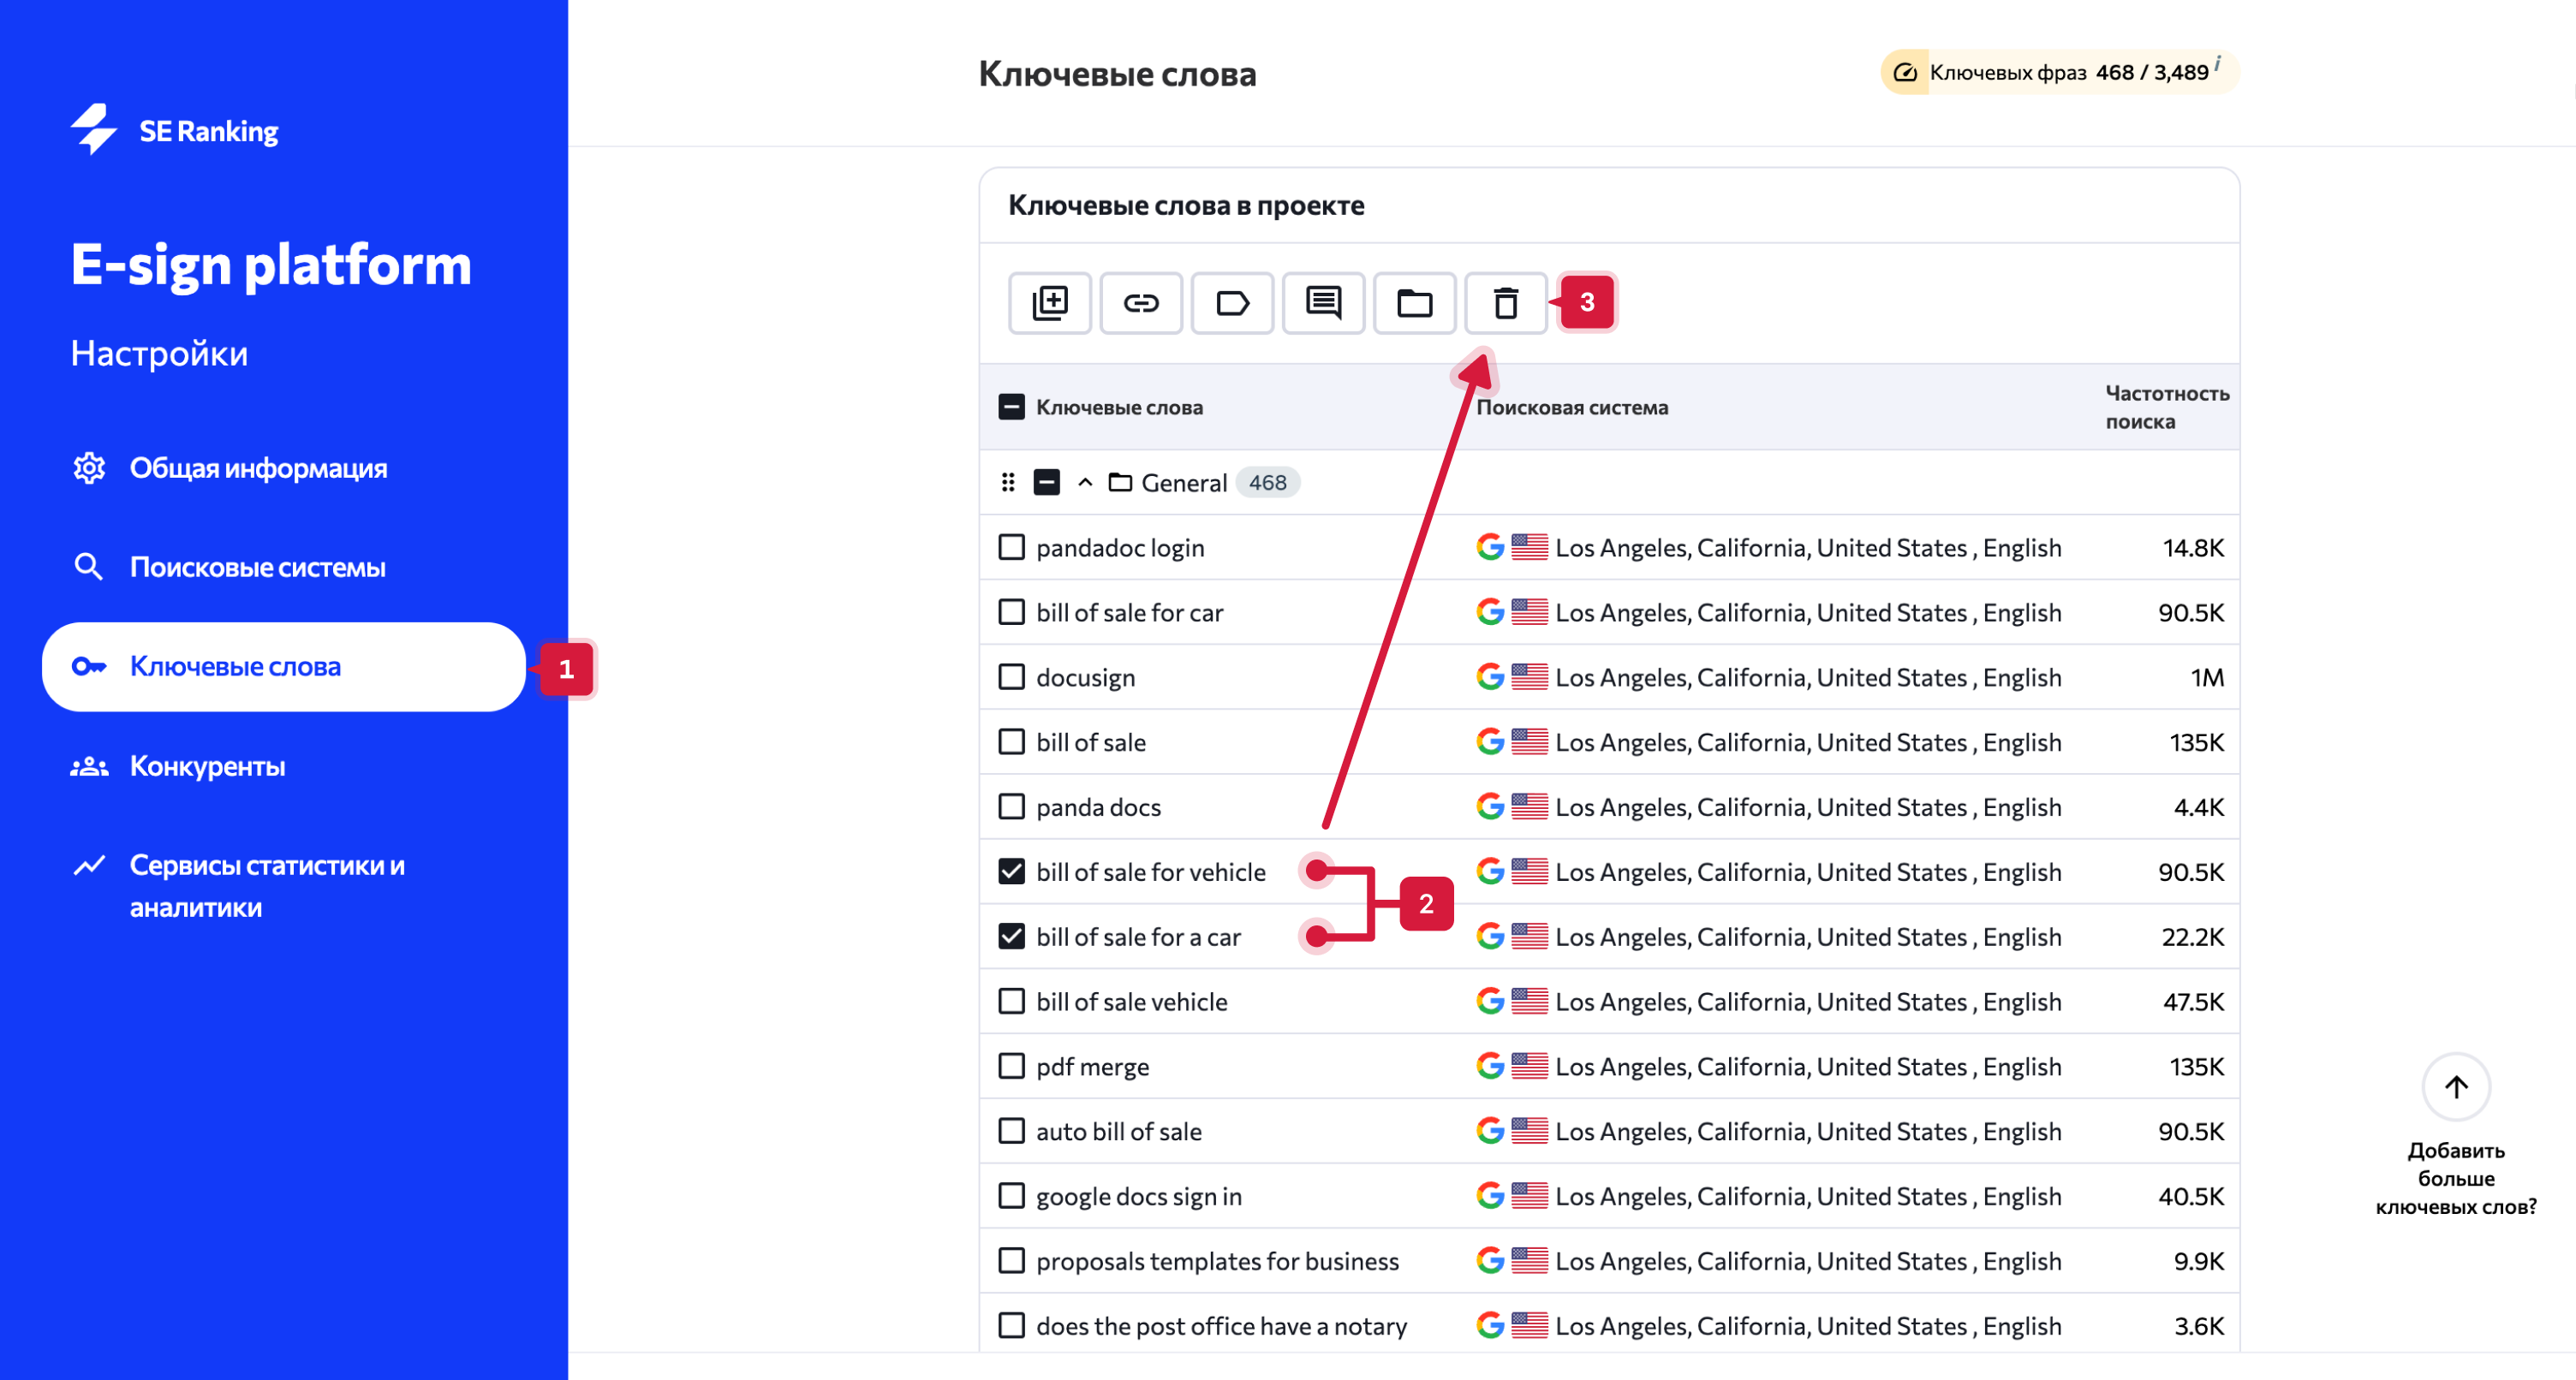Check the pdf merge checkbox
This screenshot has height=1380, width=2576.
click(x=1012, y=1066)
